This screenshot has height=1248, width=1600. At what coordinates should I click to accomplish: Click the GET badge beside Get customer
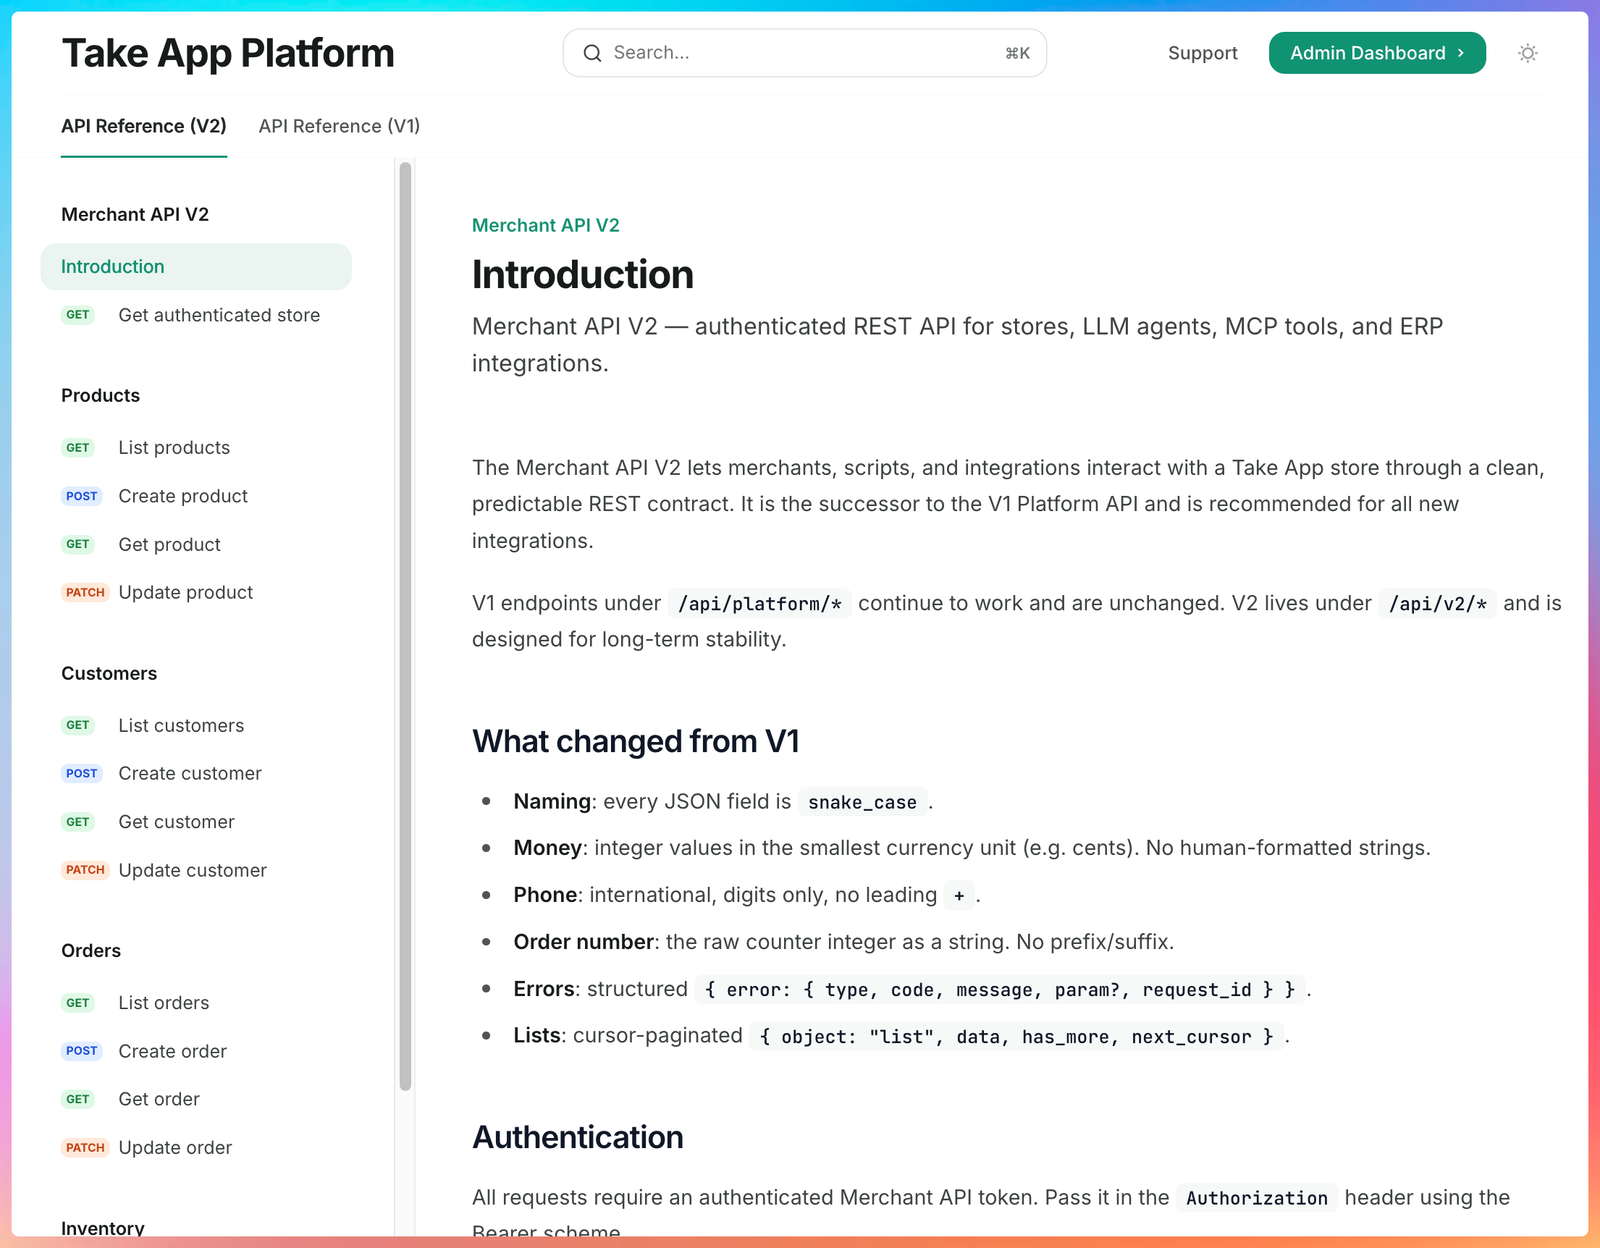(78, 822)
